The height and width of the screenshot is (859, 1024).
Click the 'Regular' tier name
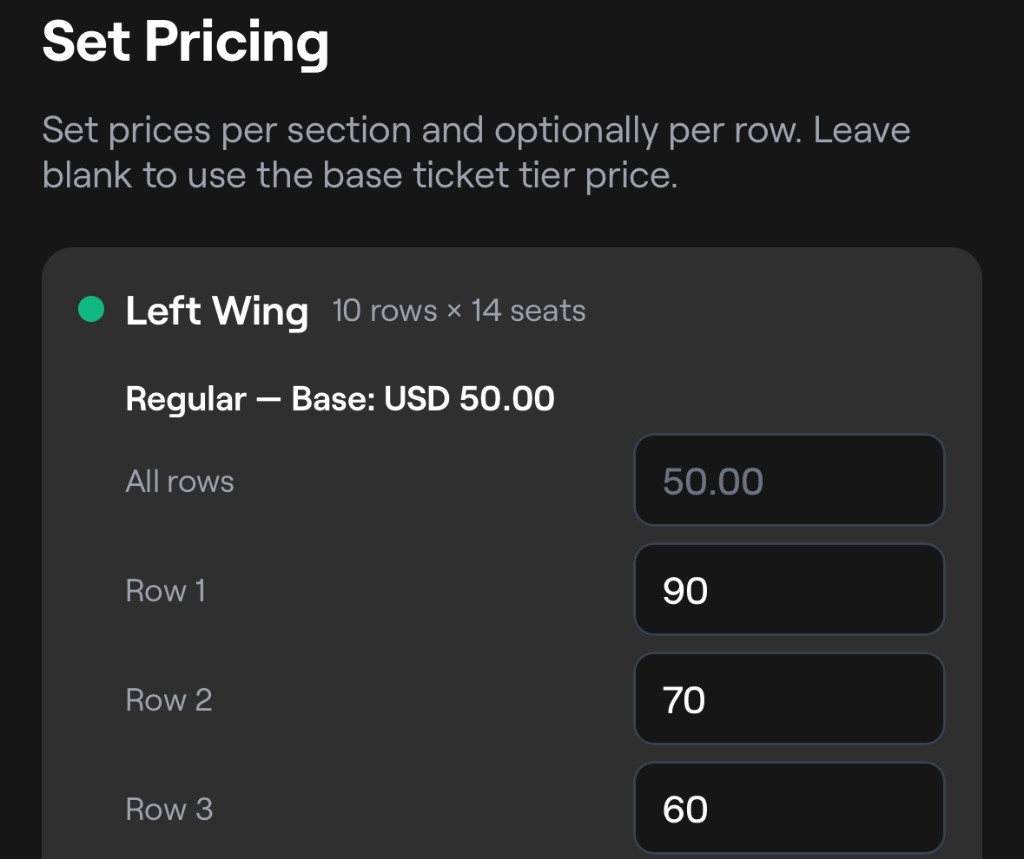coord(186,399)
